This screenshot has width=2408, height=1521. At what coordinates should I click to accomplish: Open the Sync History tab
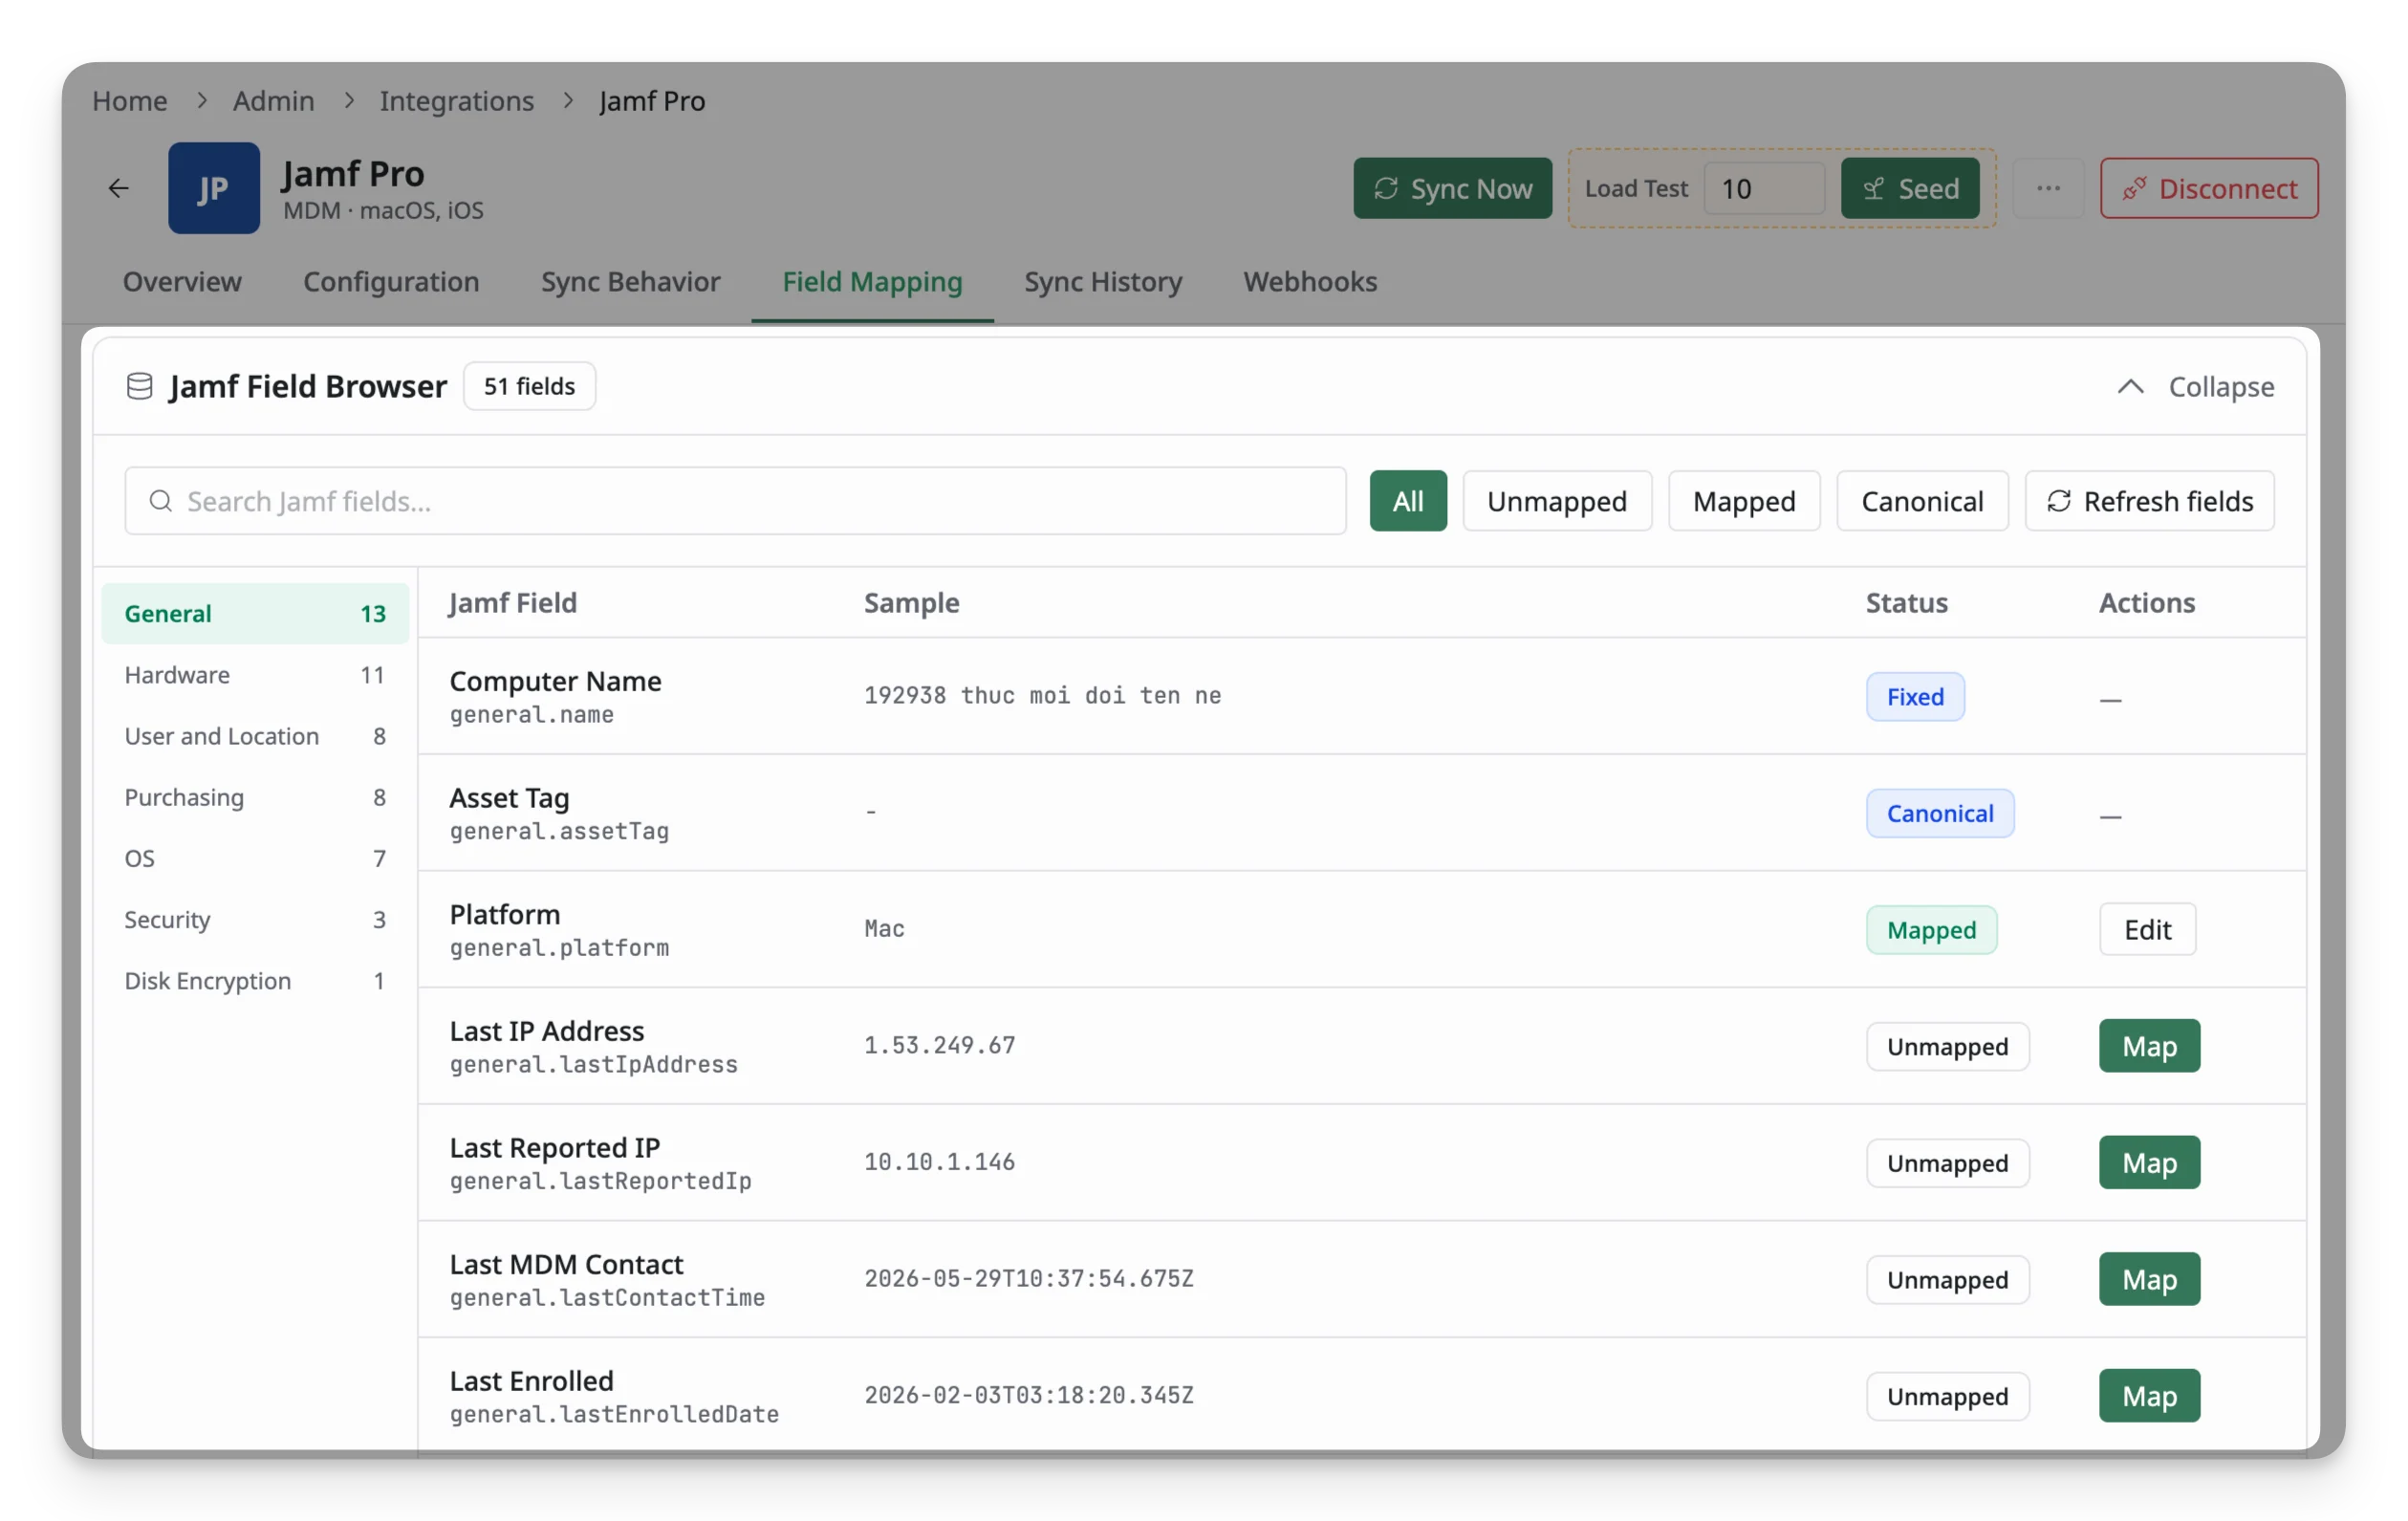tap(1103, 282)
